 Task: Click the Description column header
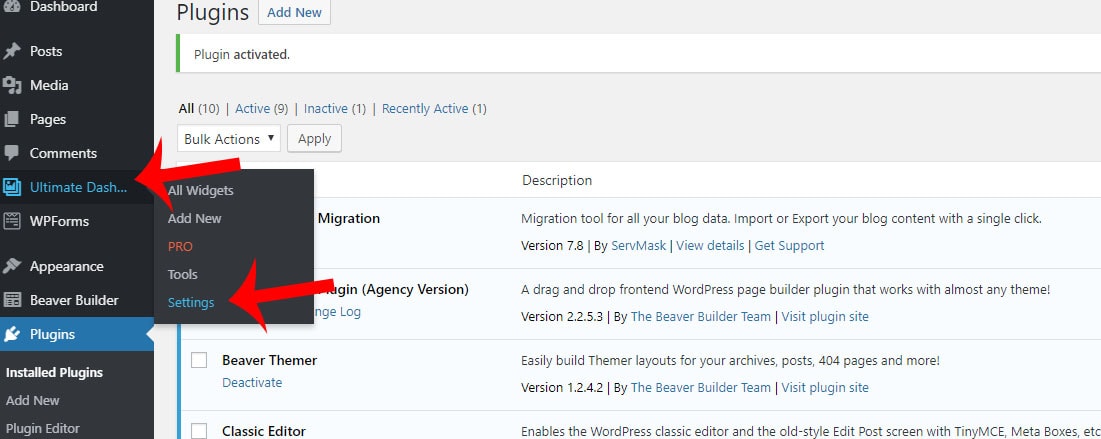557,181
